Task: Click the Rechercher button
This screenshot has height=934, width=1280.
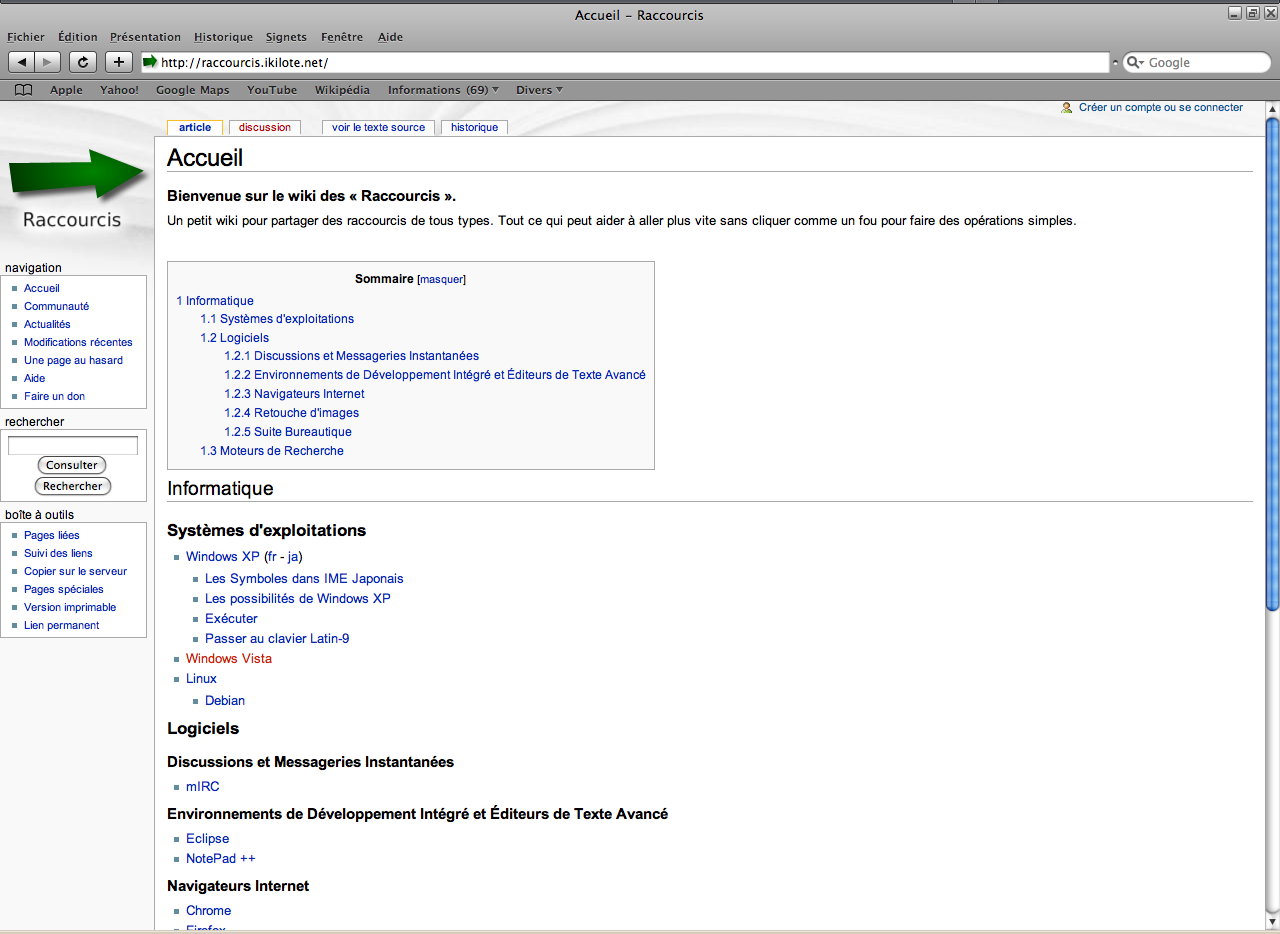Action: point(72,486)
